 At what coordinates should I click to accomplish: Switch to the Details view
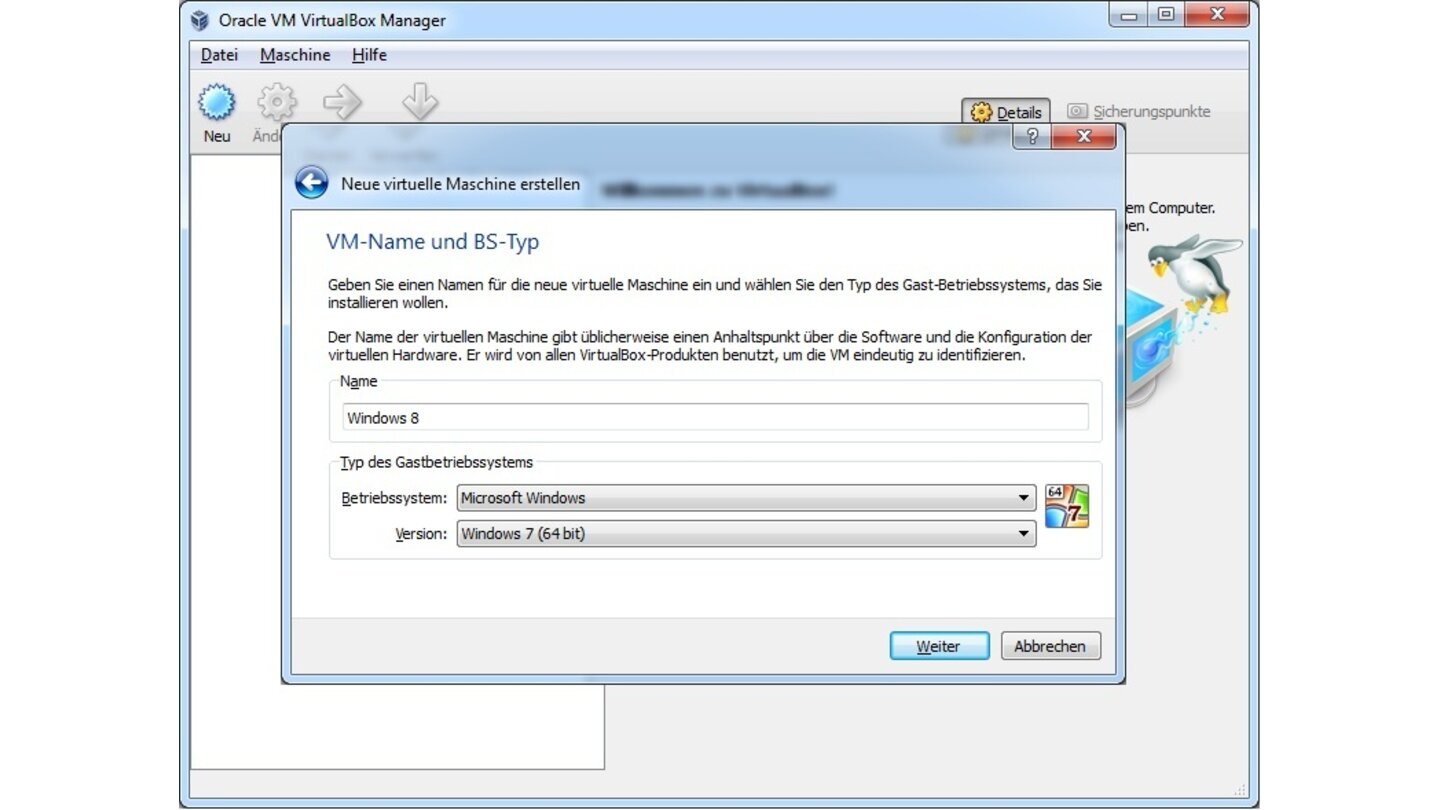pyautogui.click(x=1006, y=112)
